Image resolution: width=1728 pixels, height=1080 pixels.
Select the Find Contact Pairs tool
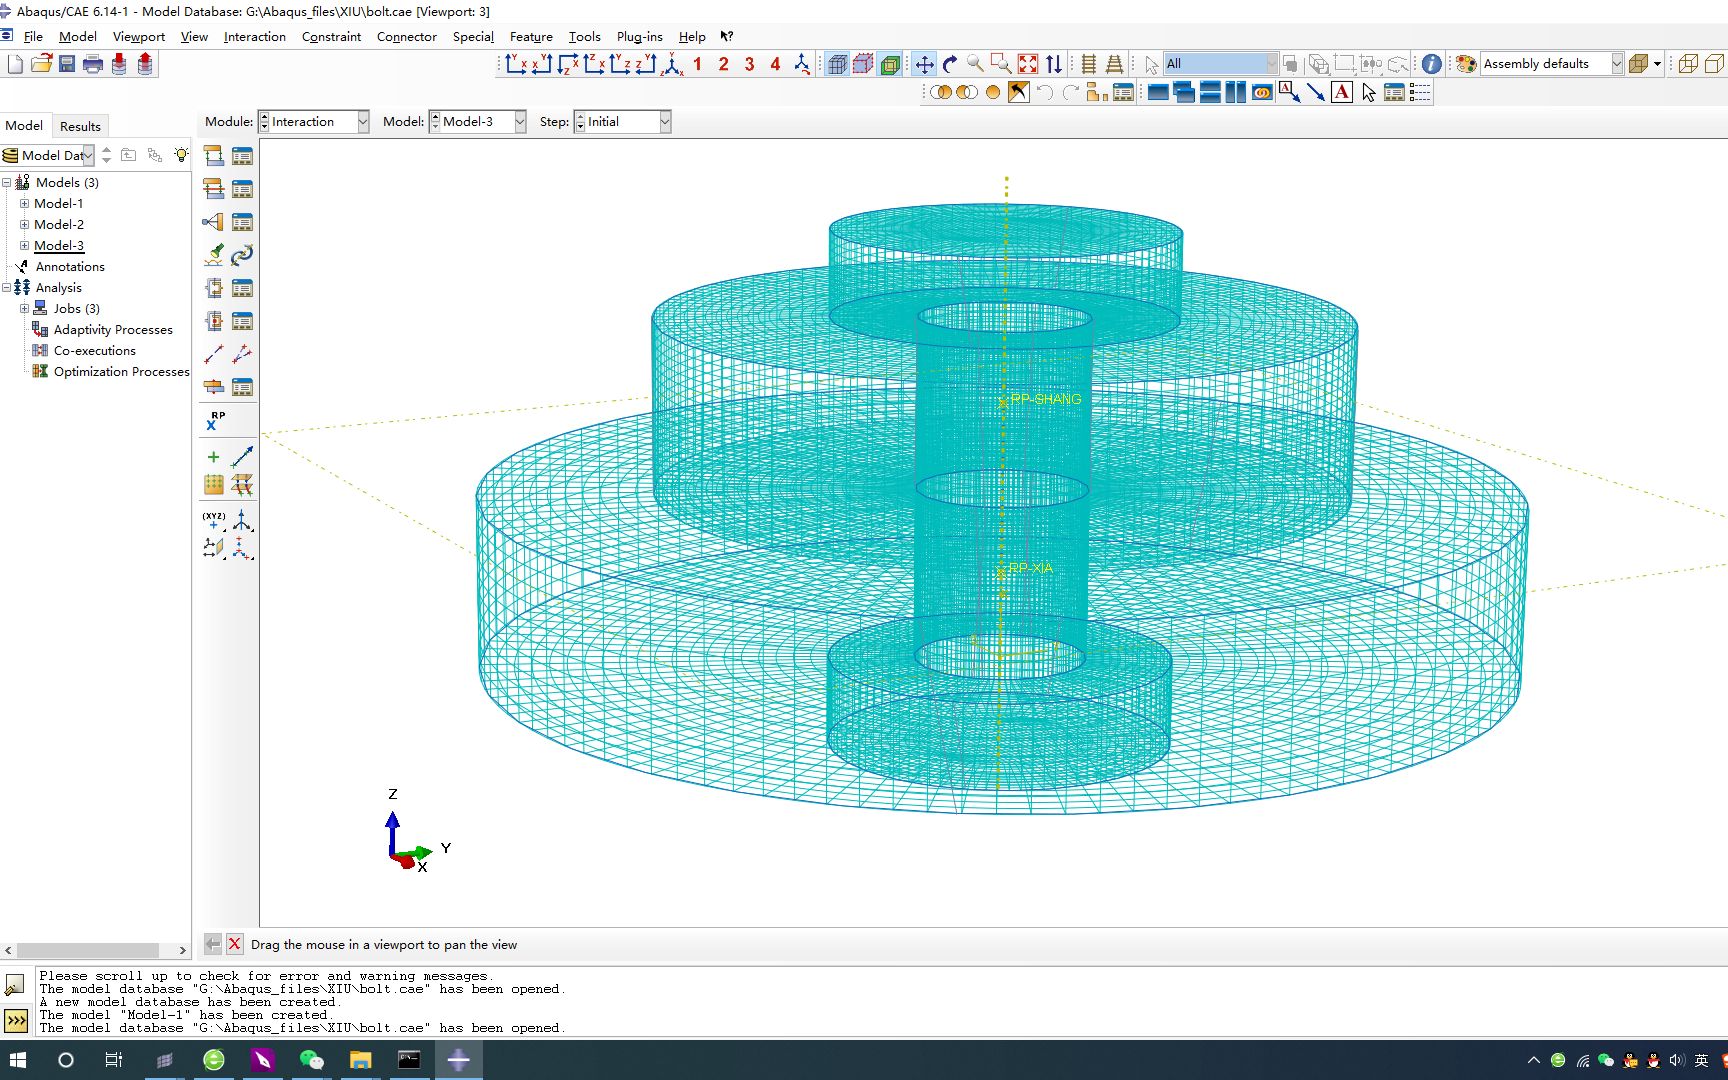pos(214,255)
